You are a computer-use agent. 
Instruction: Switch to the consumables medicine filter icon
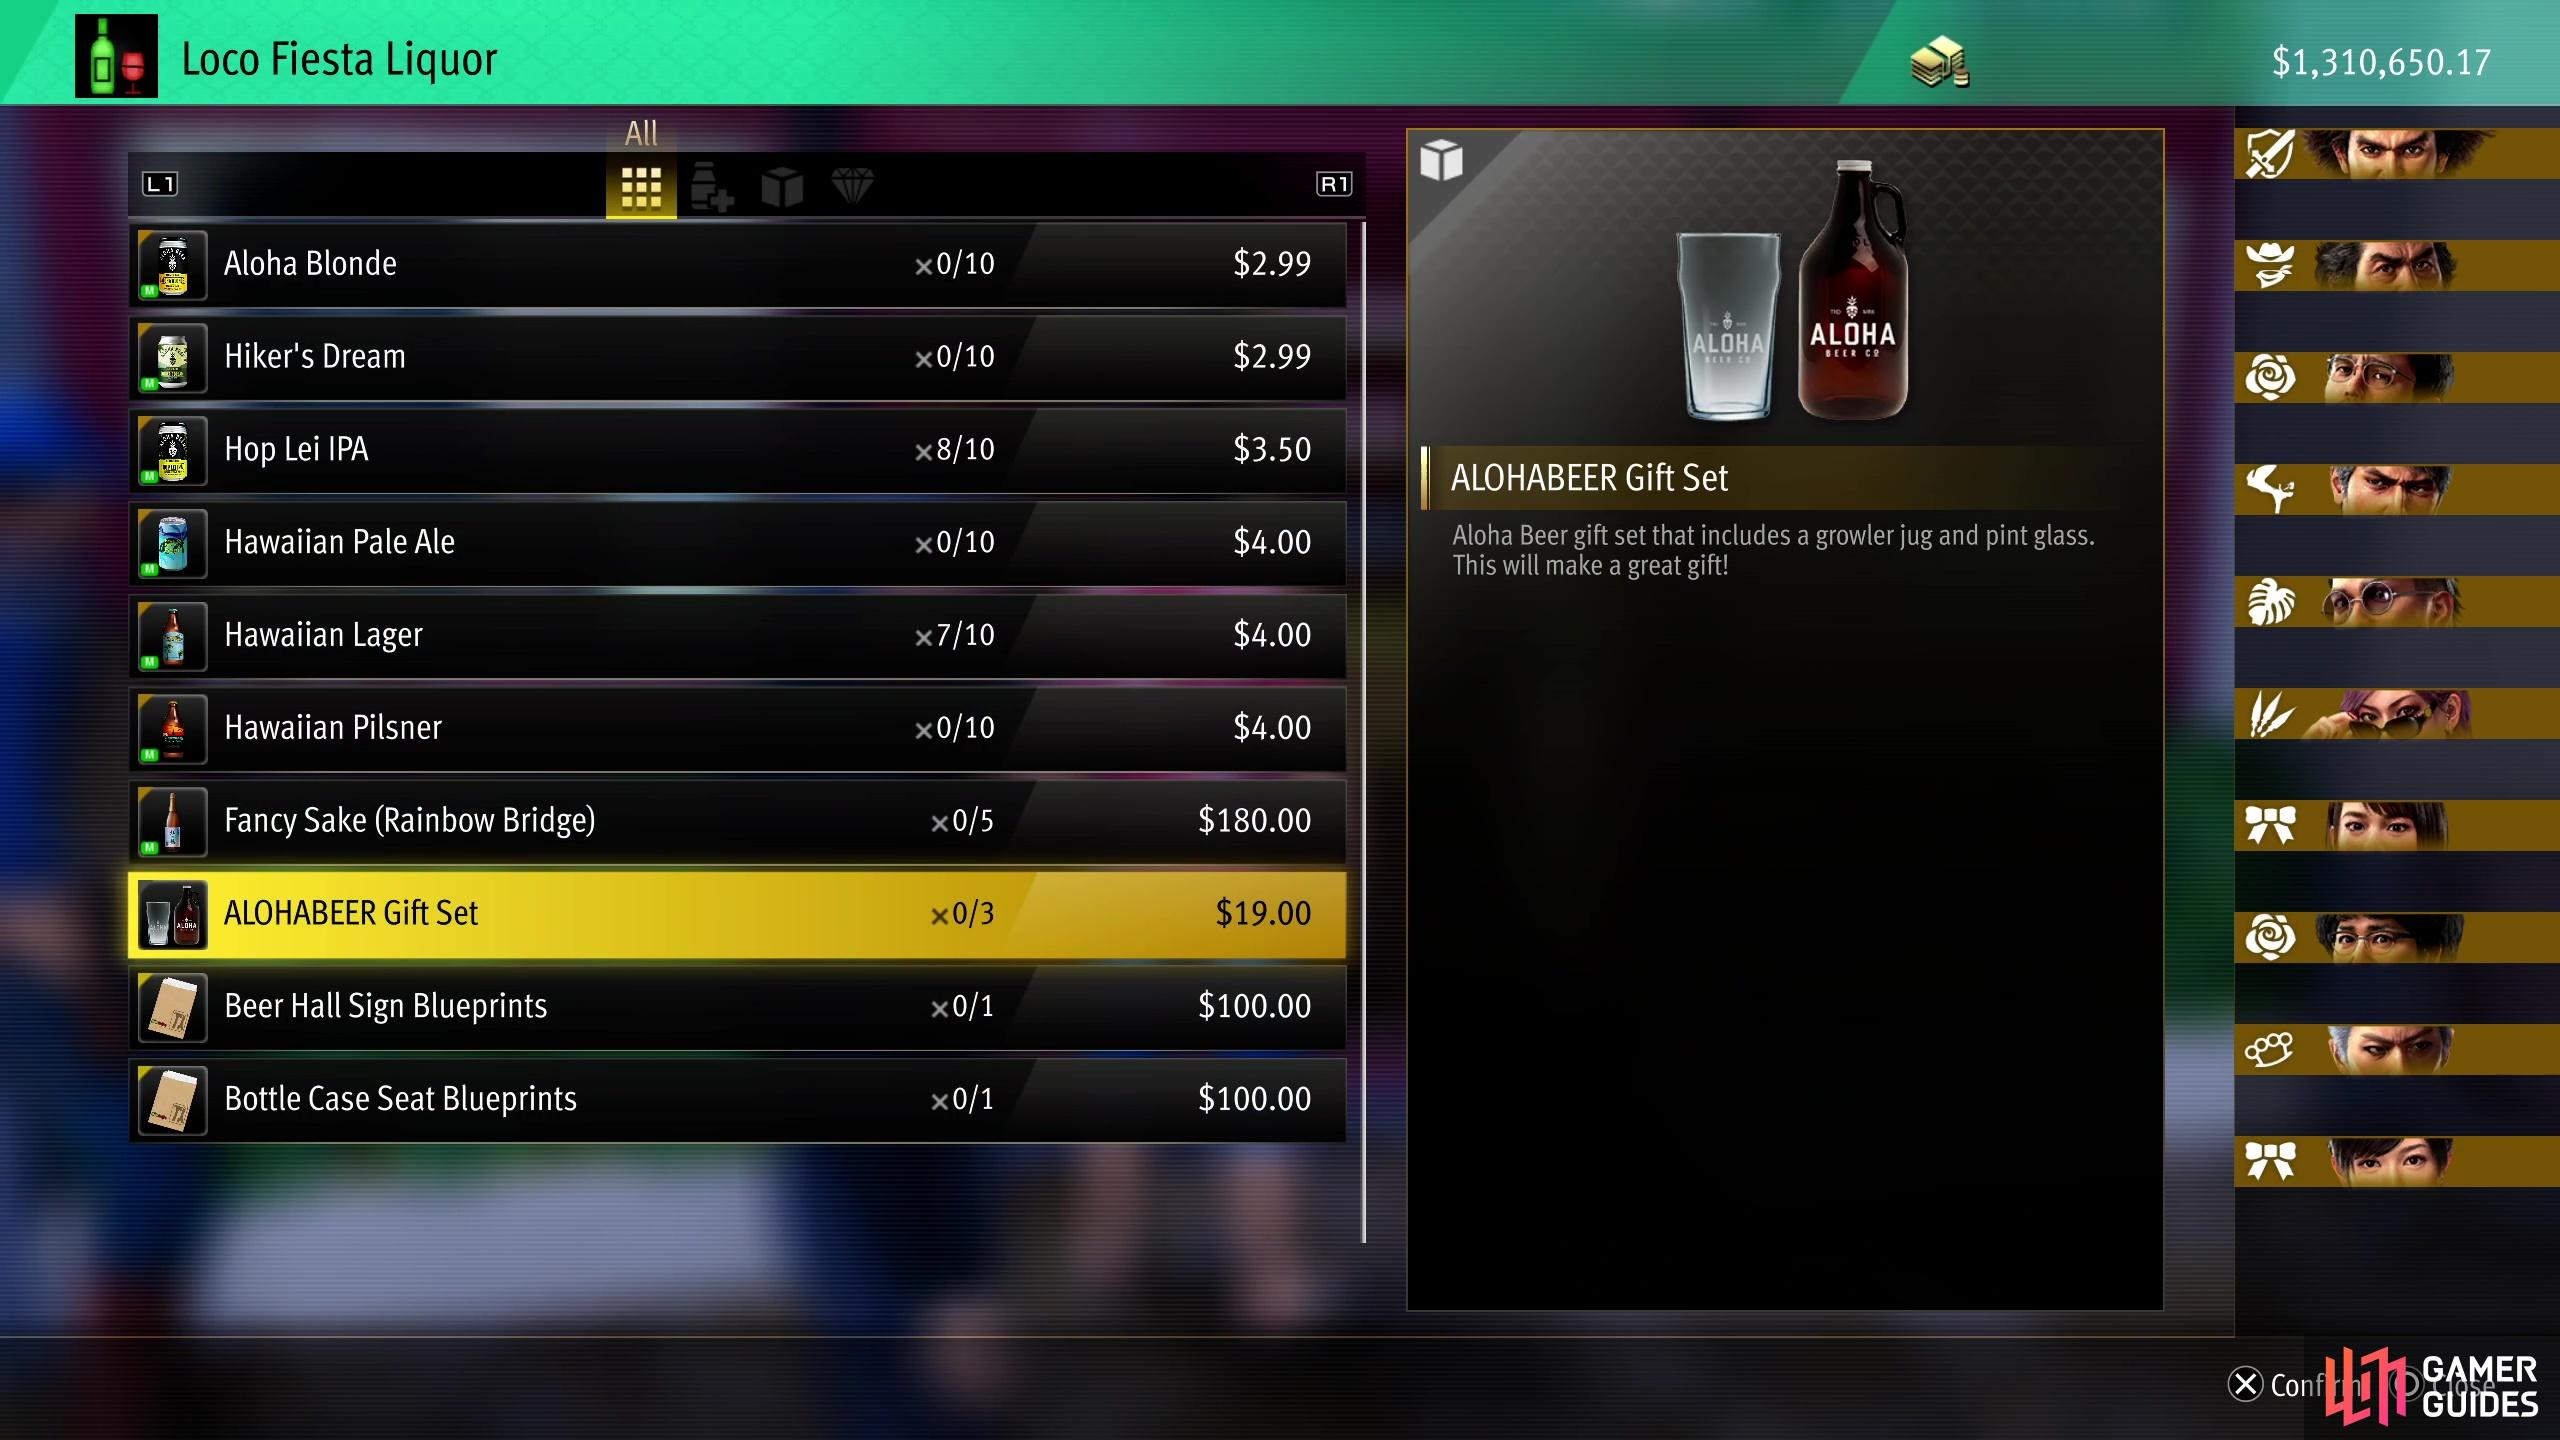click(711, 187)
